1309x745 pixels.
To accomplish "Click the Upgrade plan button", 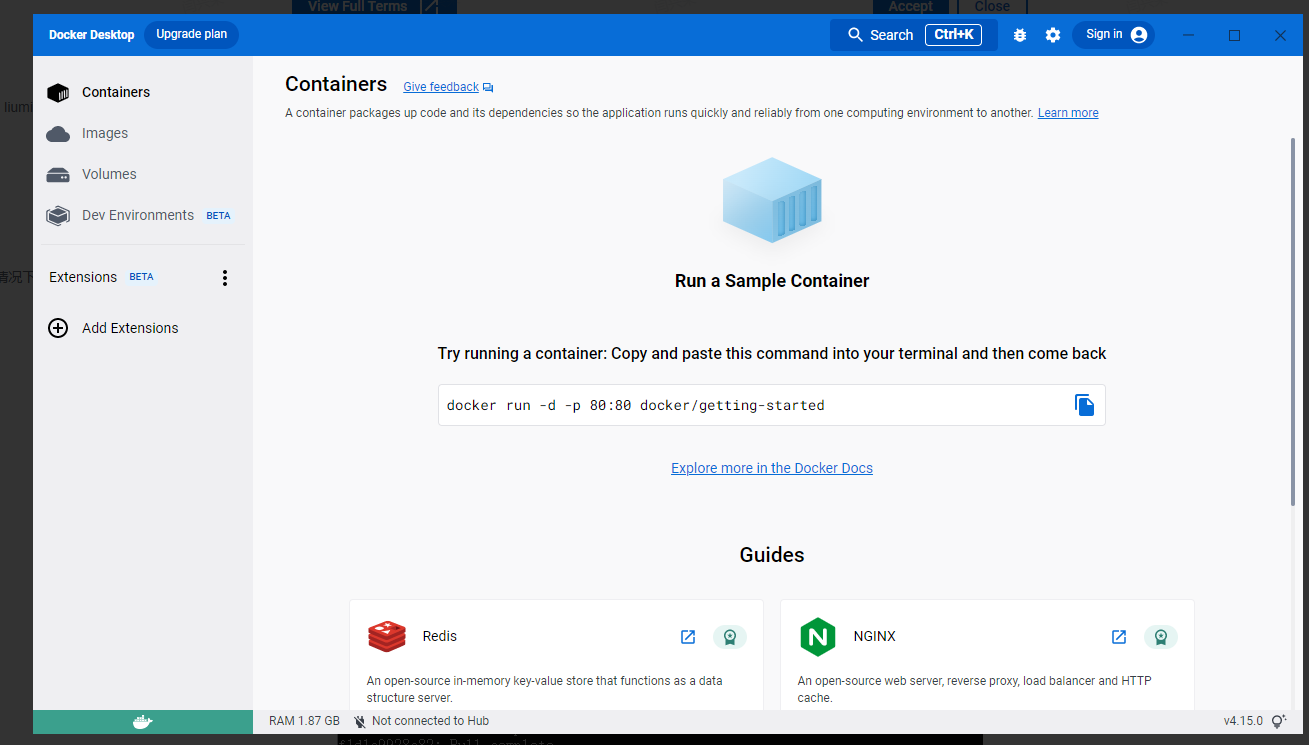I will [191, 34].
